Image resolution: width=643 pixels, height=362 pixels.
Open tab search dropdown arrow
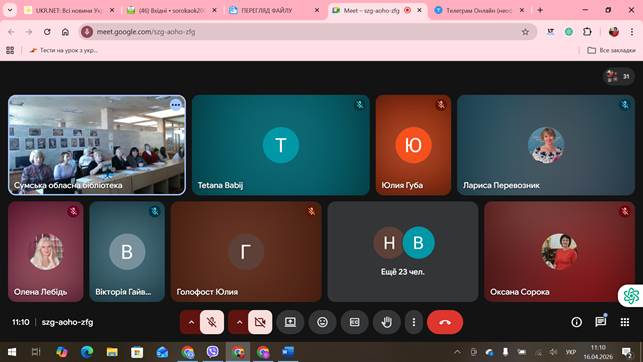[10, 11]
